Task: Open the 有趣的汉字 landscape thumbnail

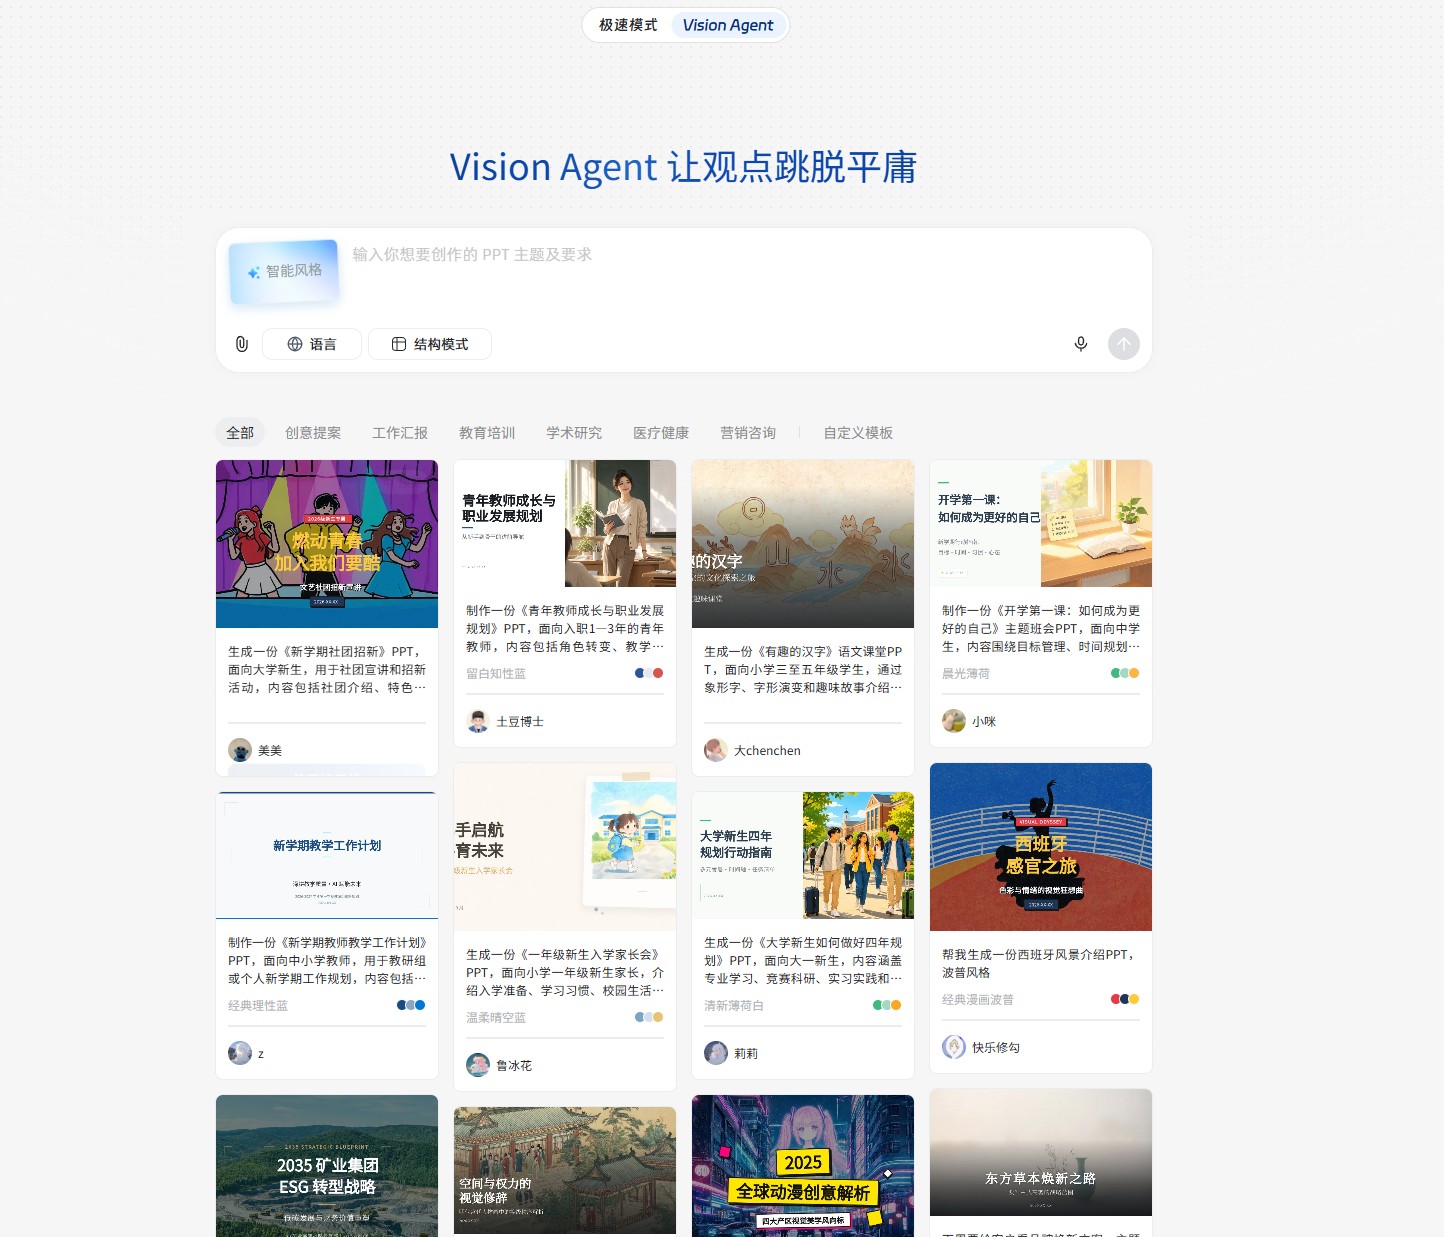Action: [803, 544]
